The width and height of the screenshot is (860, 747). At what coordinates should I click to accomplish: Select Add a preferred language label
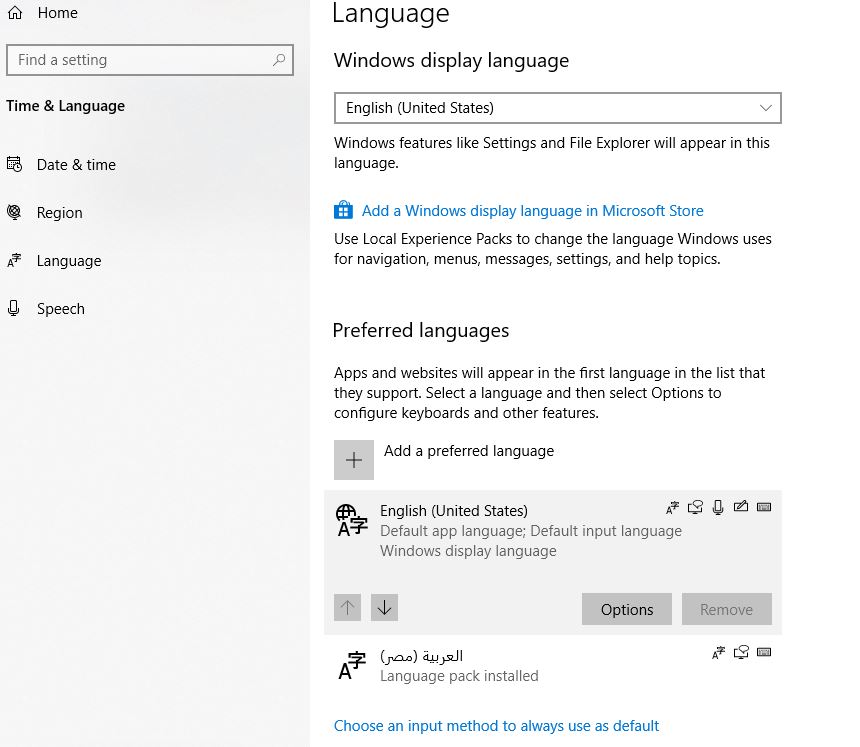pos(469,451)
